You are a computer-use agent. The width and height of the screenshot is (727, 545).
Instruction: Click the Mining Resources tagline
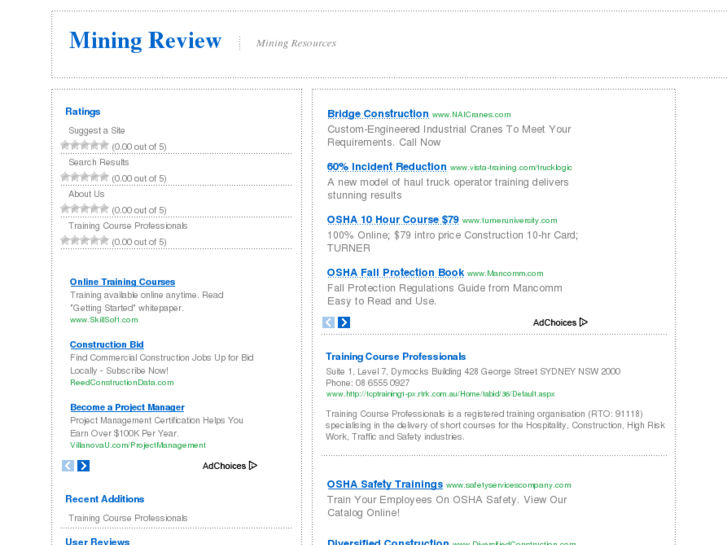(296, 43)
